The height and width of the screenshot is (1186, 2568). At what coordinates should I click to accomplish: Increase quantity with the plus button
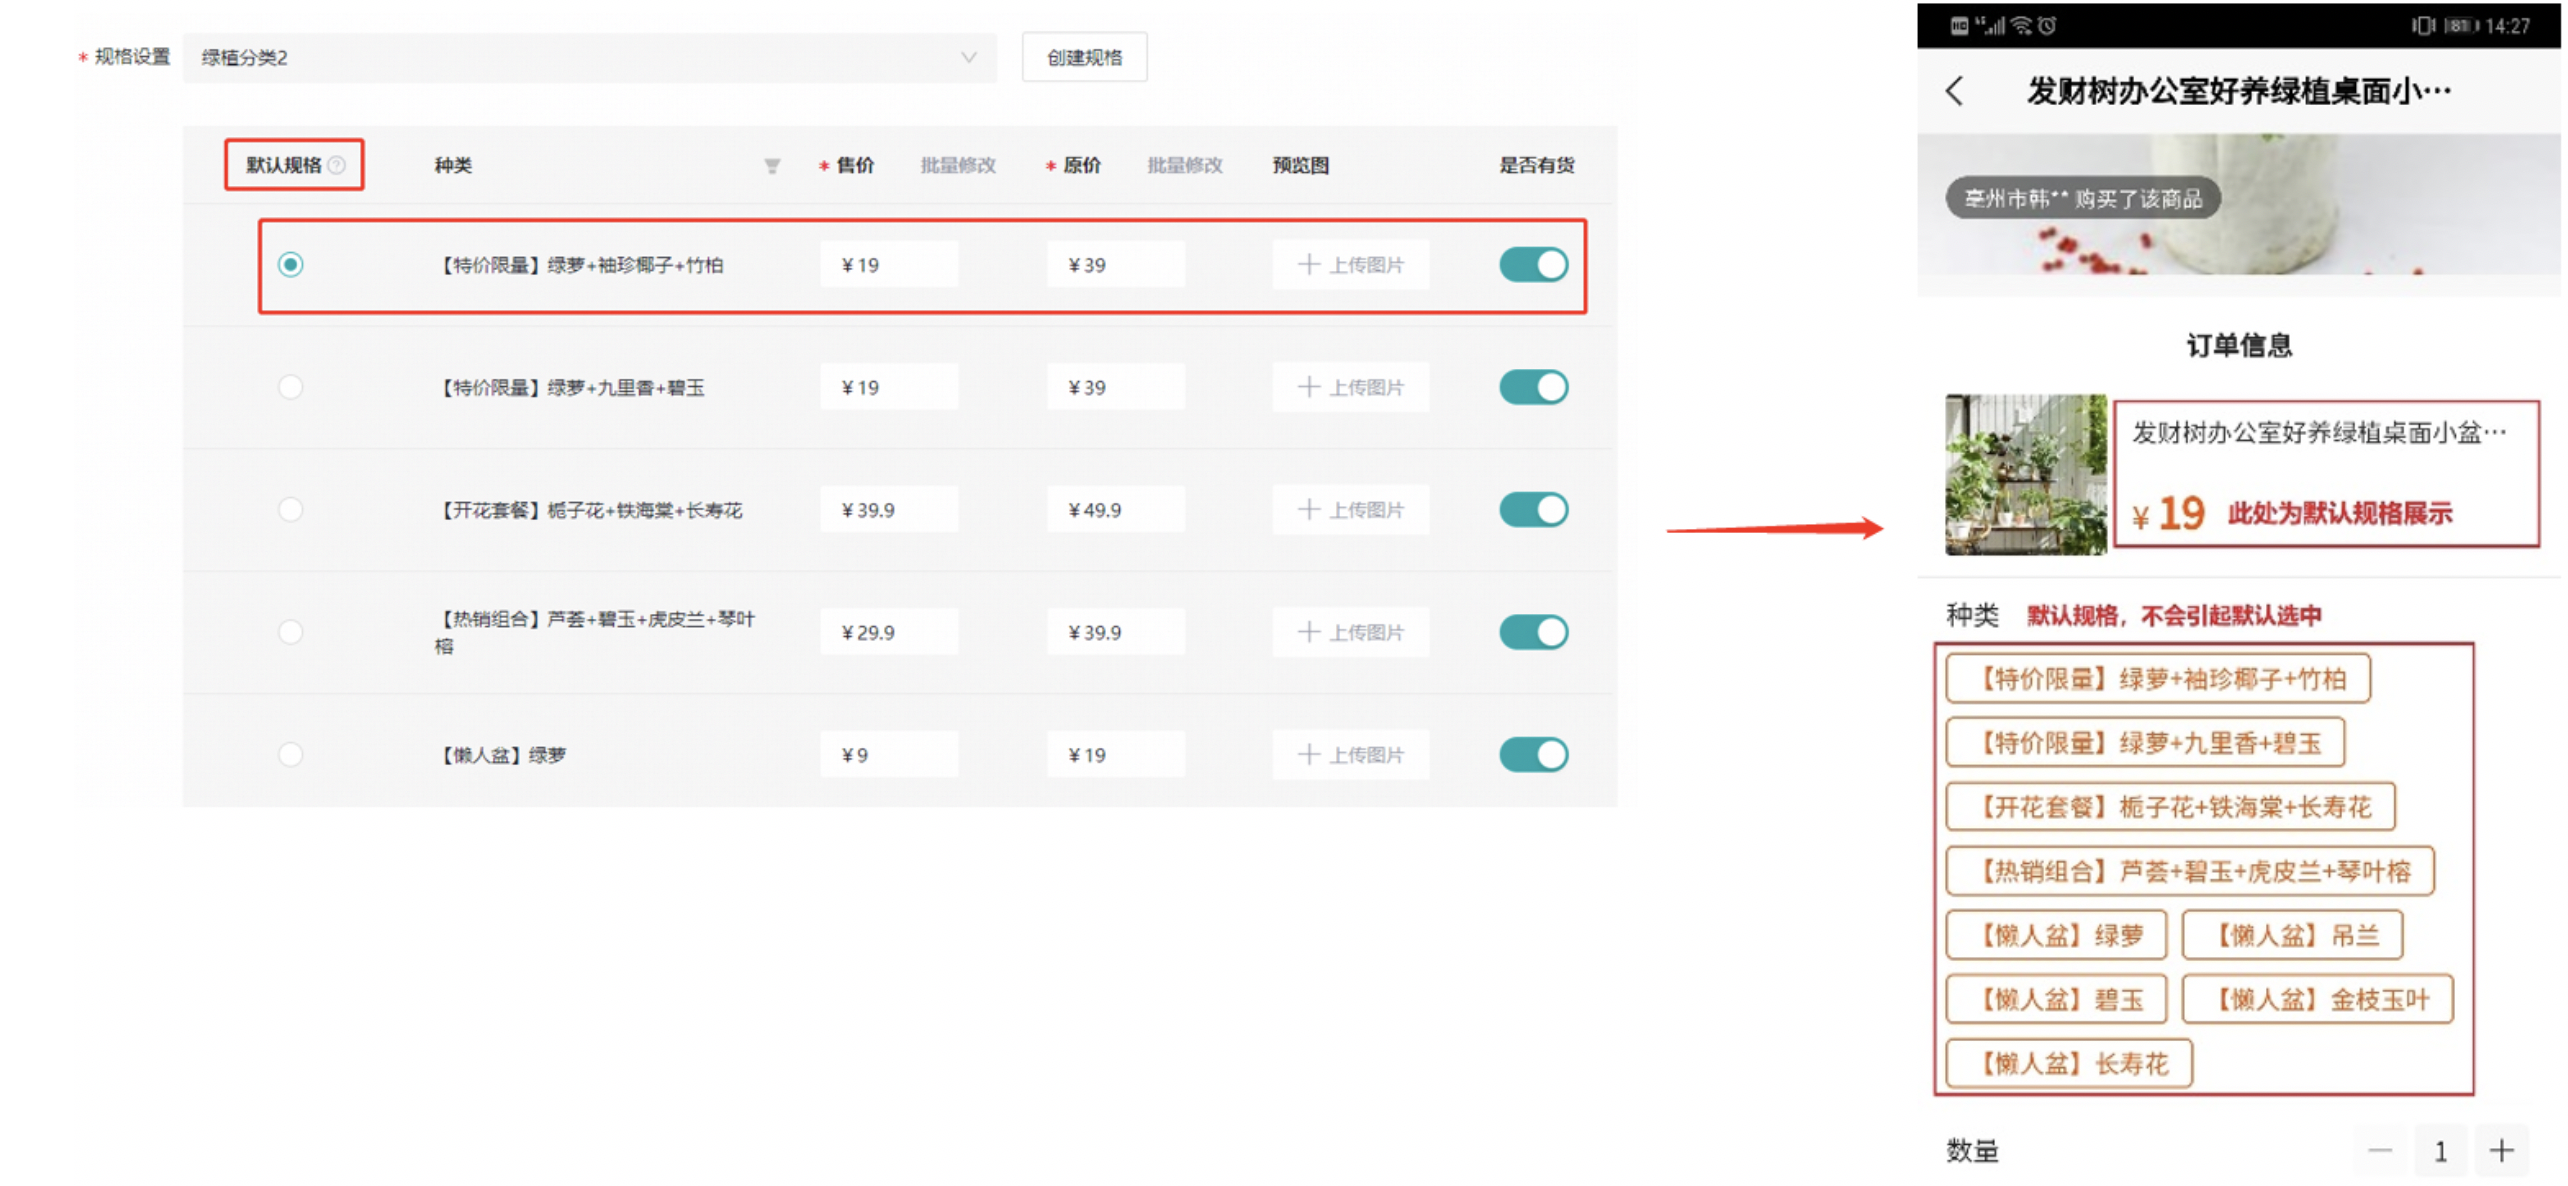(2500, 1150)
